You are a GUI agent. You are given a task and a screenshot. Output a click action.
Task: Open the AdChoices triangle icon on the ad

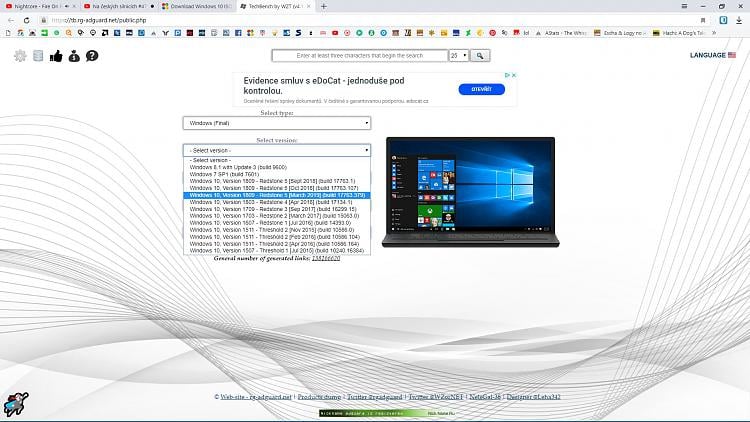tap(507, 75)
